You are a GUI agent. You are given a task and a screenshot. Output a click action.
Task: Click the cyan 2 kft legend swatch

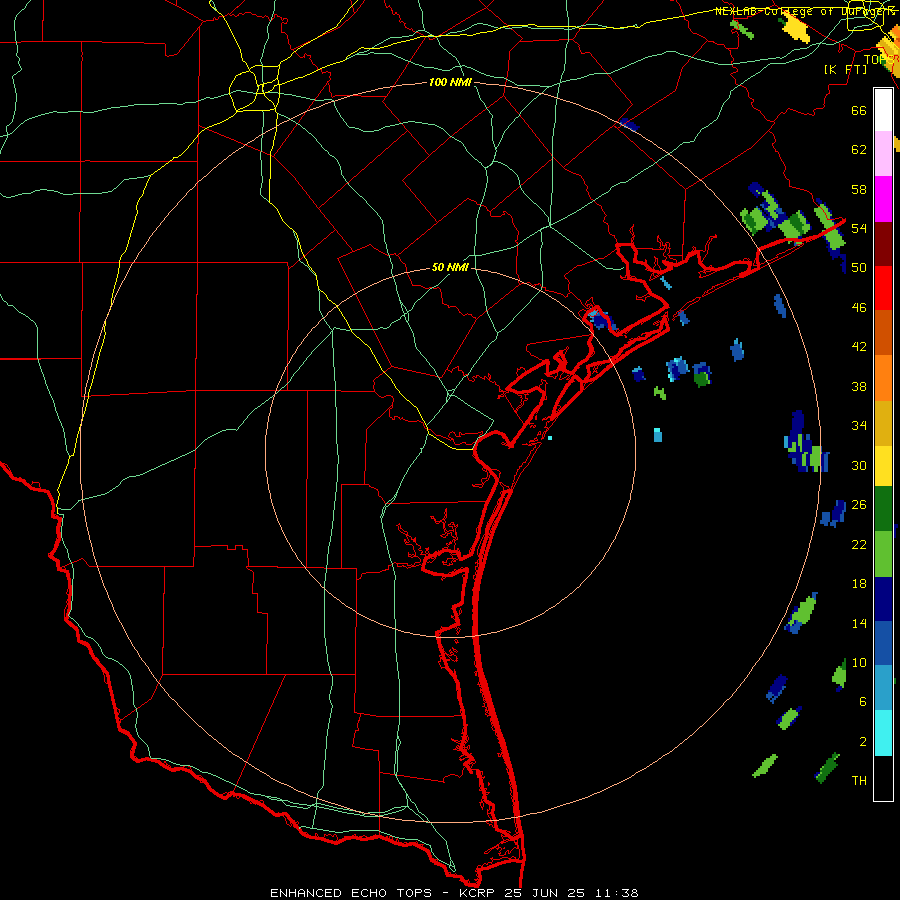[883, 733]
